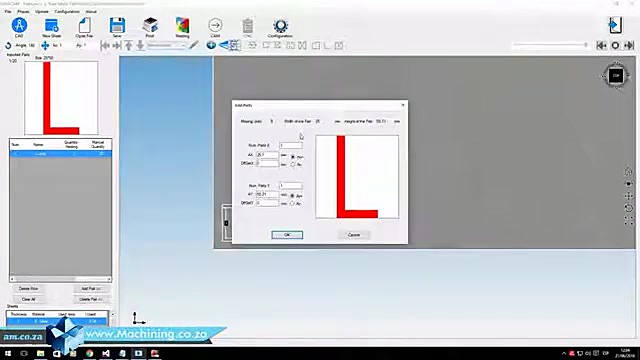Select first radio option for X spacing
Viewport: 640px width, 360px height.
[x=293, y=157]
